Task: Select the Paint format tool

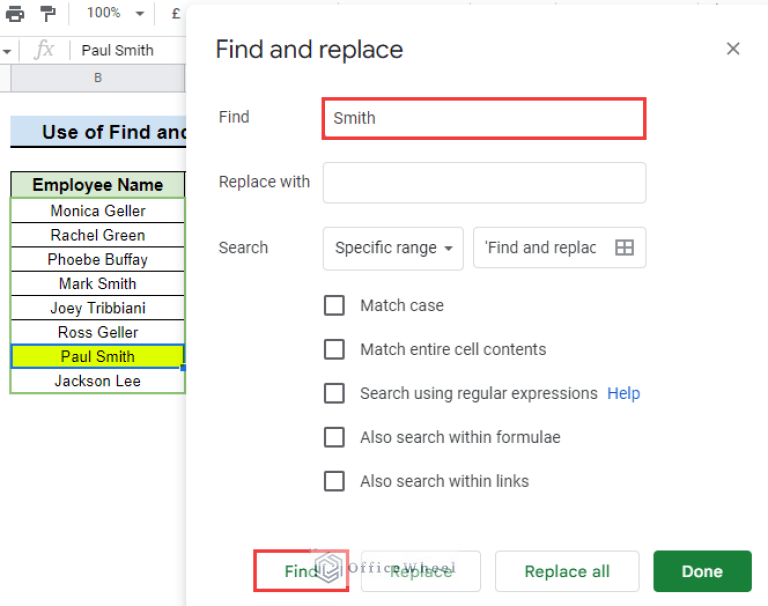Action: coord(48,14)
